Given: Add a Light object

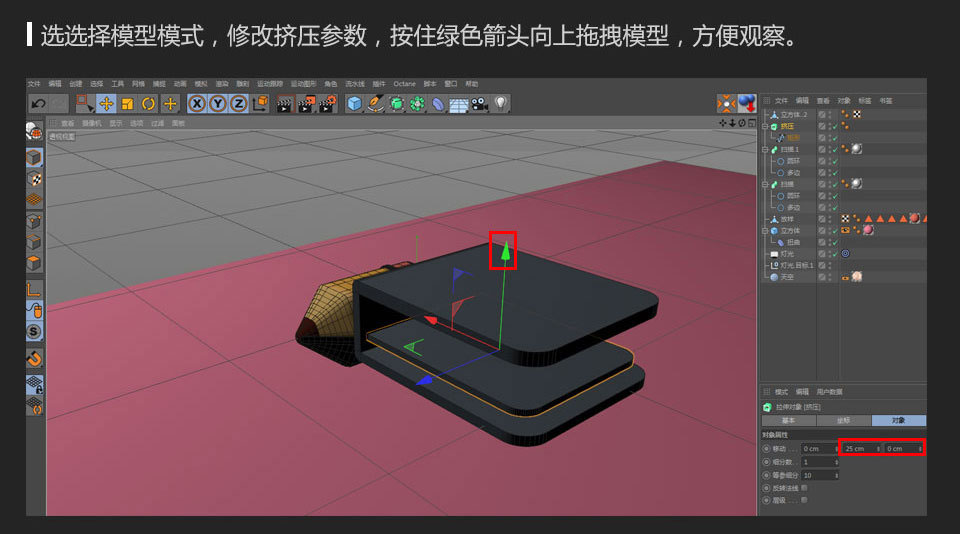Looking at the screenshot, I should point(501,104).
